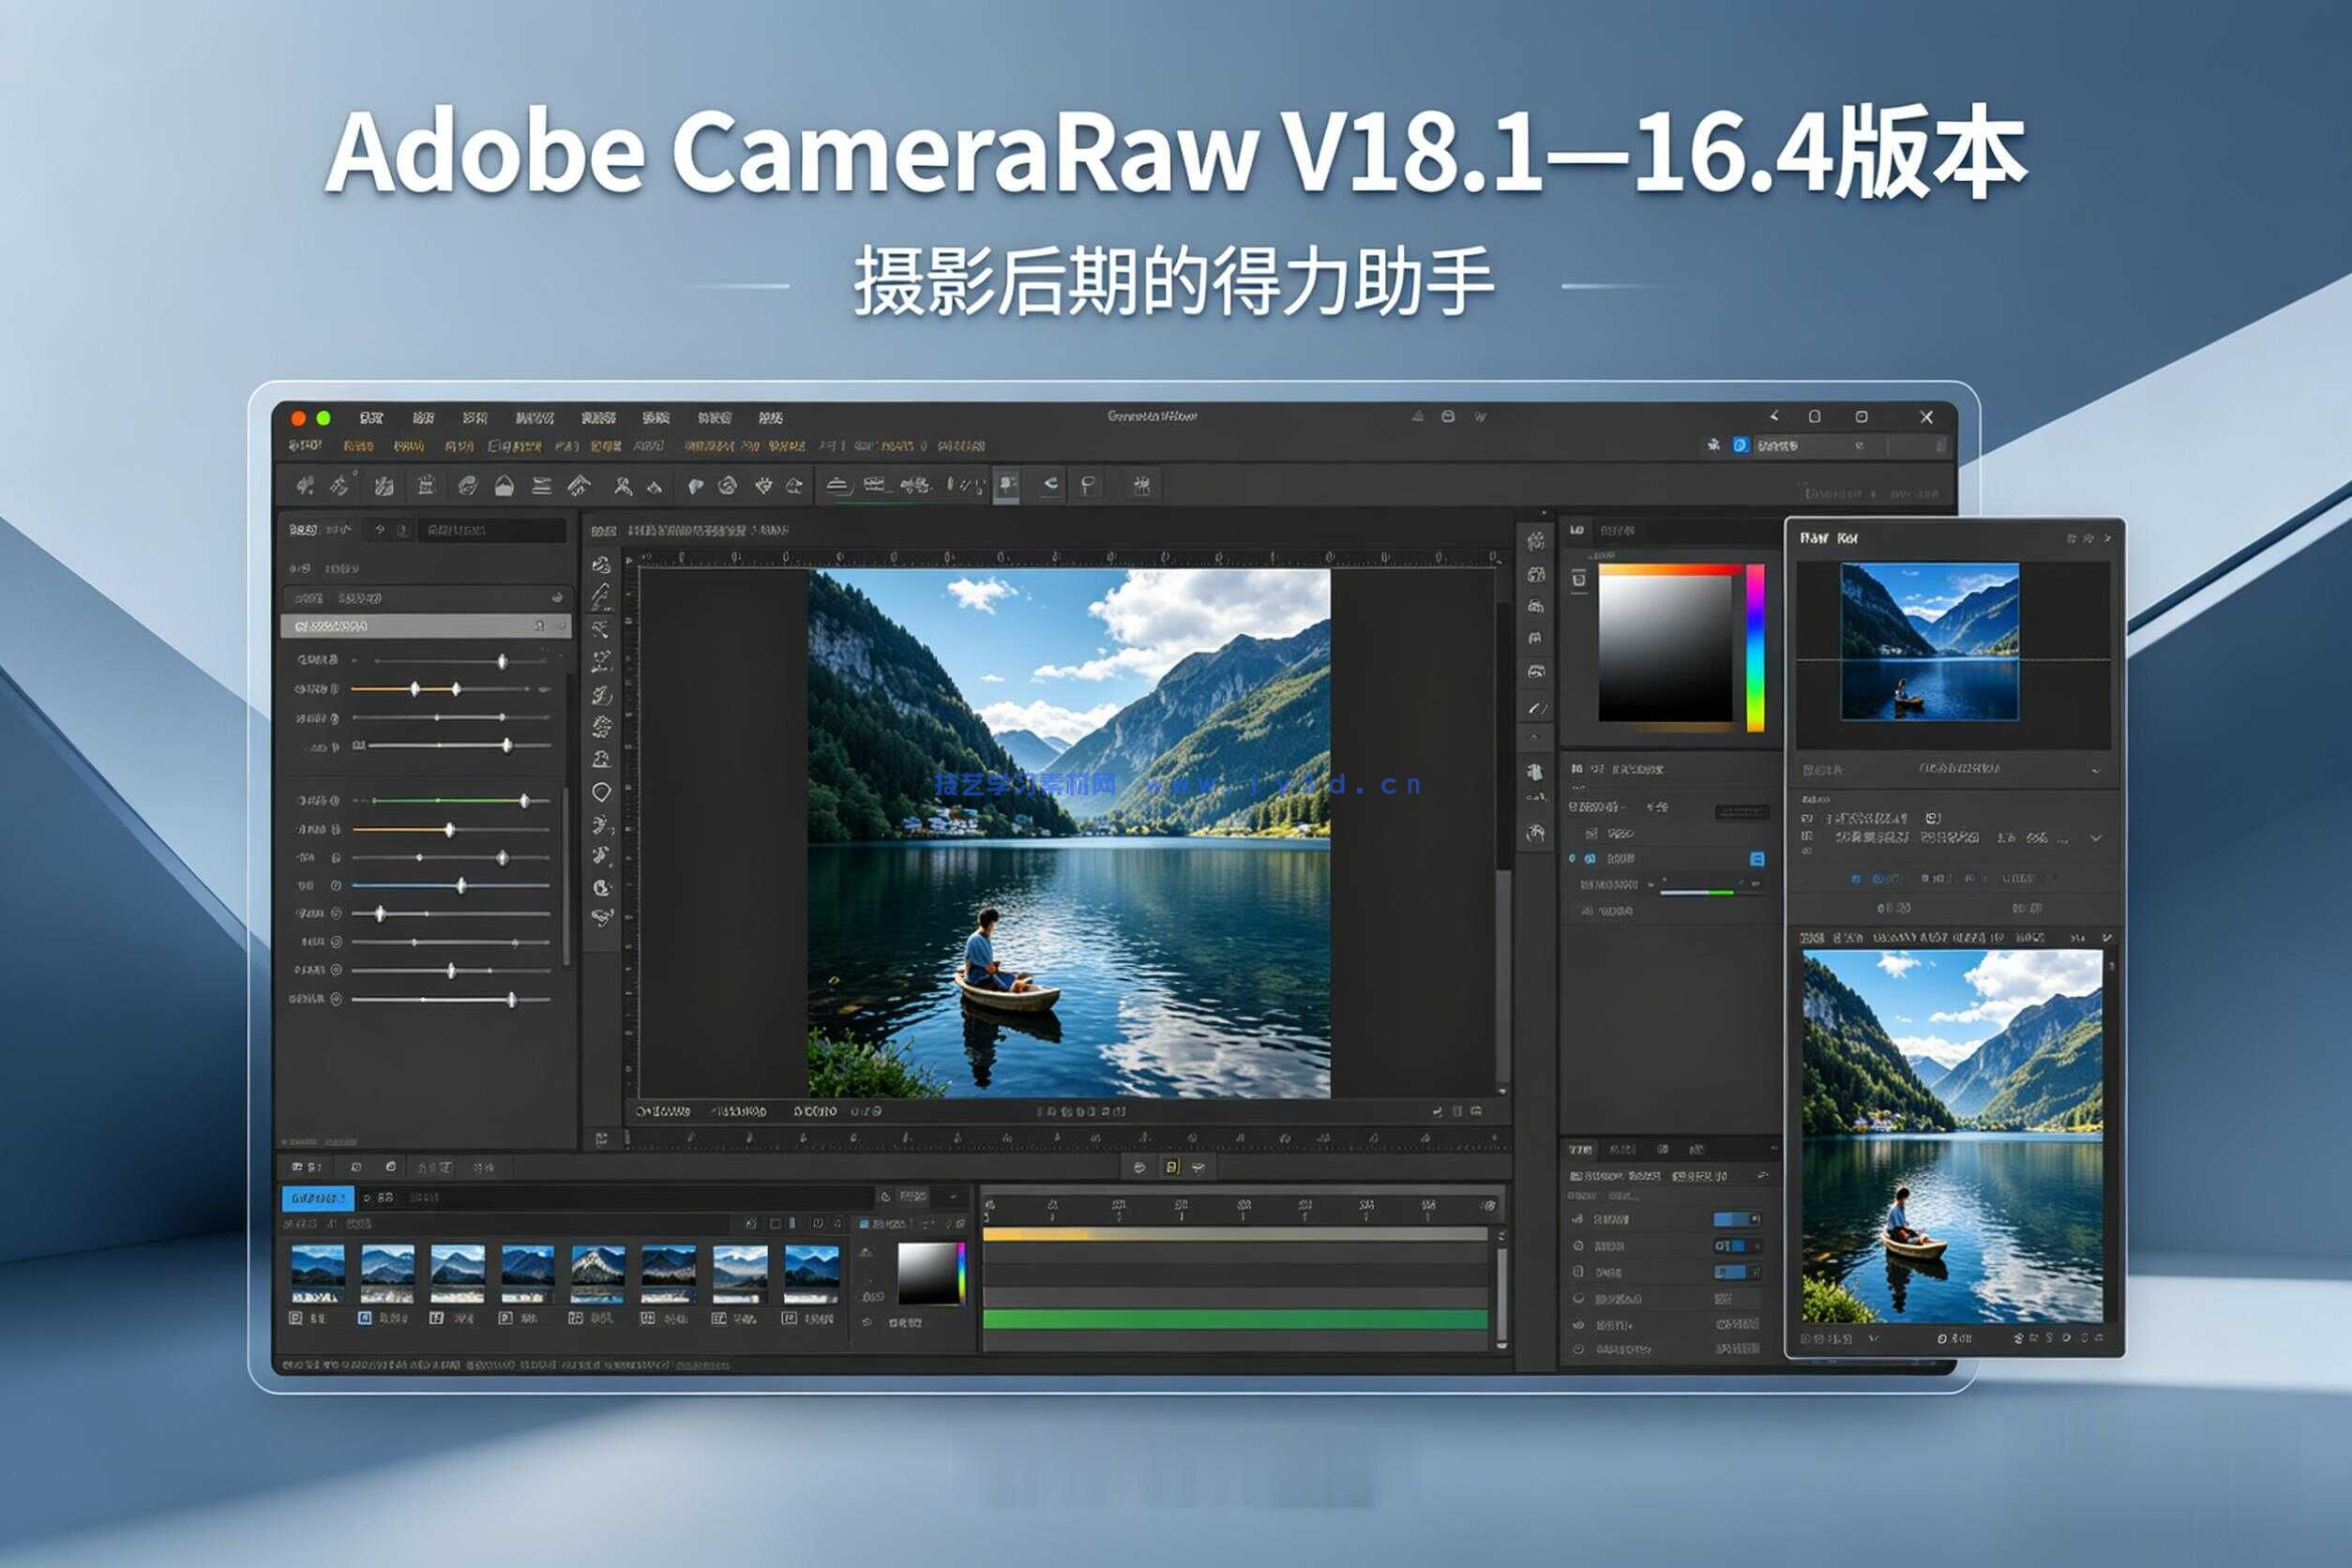Choose a hue on the vertical rainbow strip

1755,647
